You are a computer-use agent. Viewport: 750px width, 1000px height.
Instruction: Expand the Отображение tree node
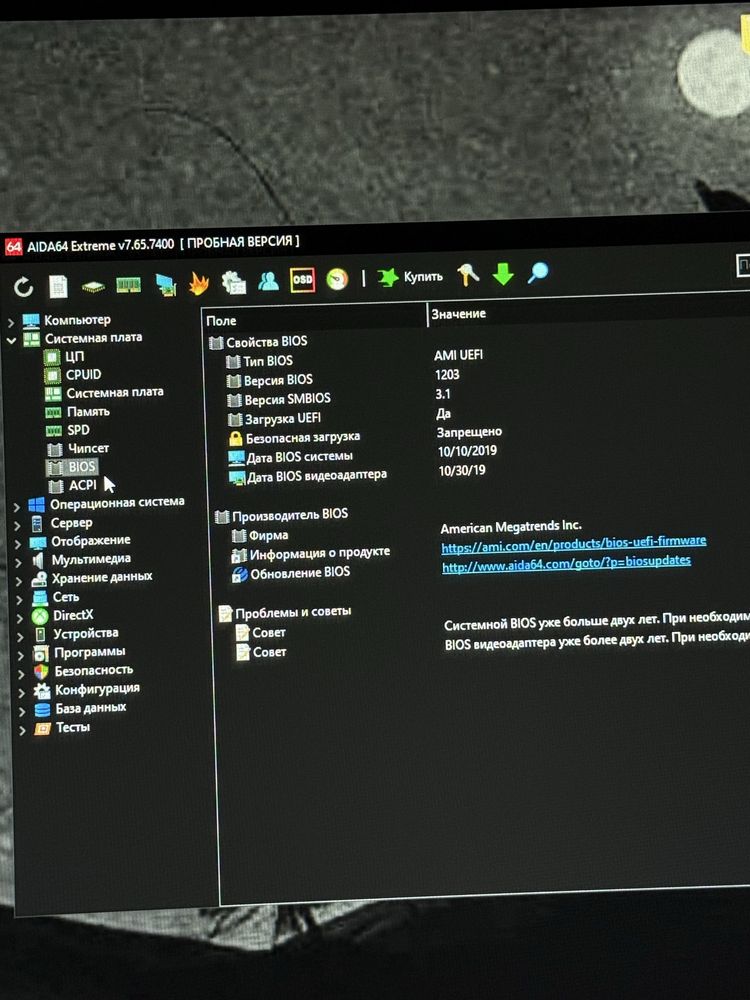pos(18,543)
